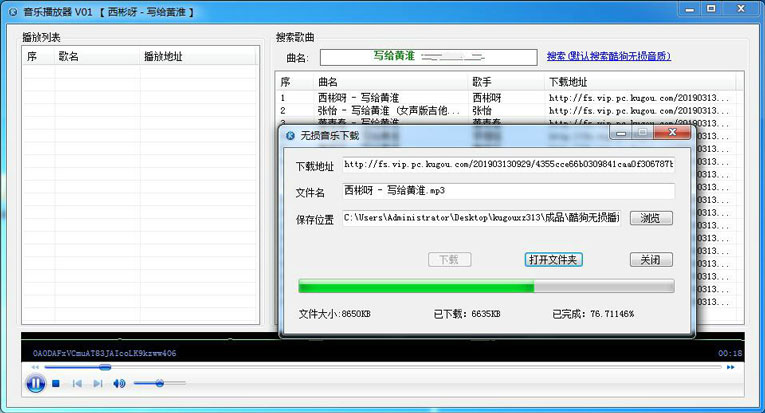The height and width of the screenshot is (413, 765).
Task: Click the rewind arrows at seek bar start
Action: tap(35, 367)
